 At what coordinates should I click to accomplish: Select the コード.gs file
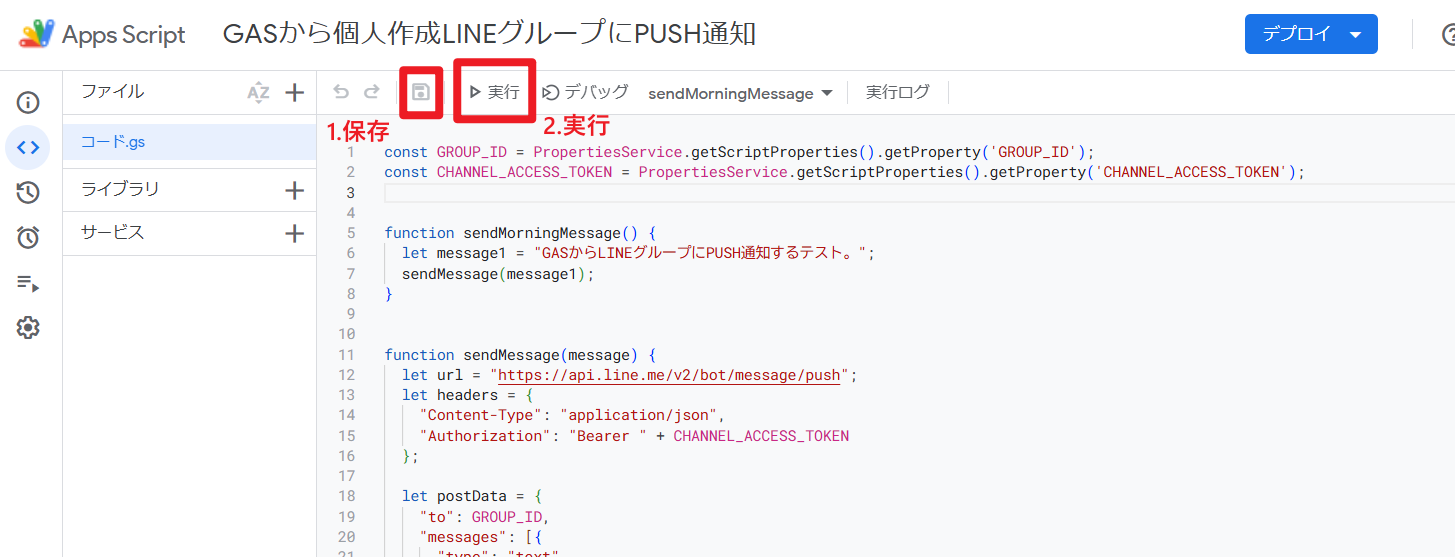click(189, 142)
